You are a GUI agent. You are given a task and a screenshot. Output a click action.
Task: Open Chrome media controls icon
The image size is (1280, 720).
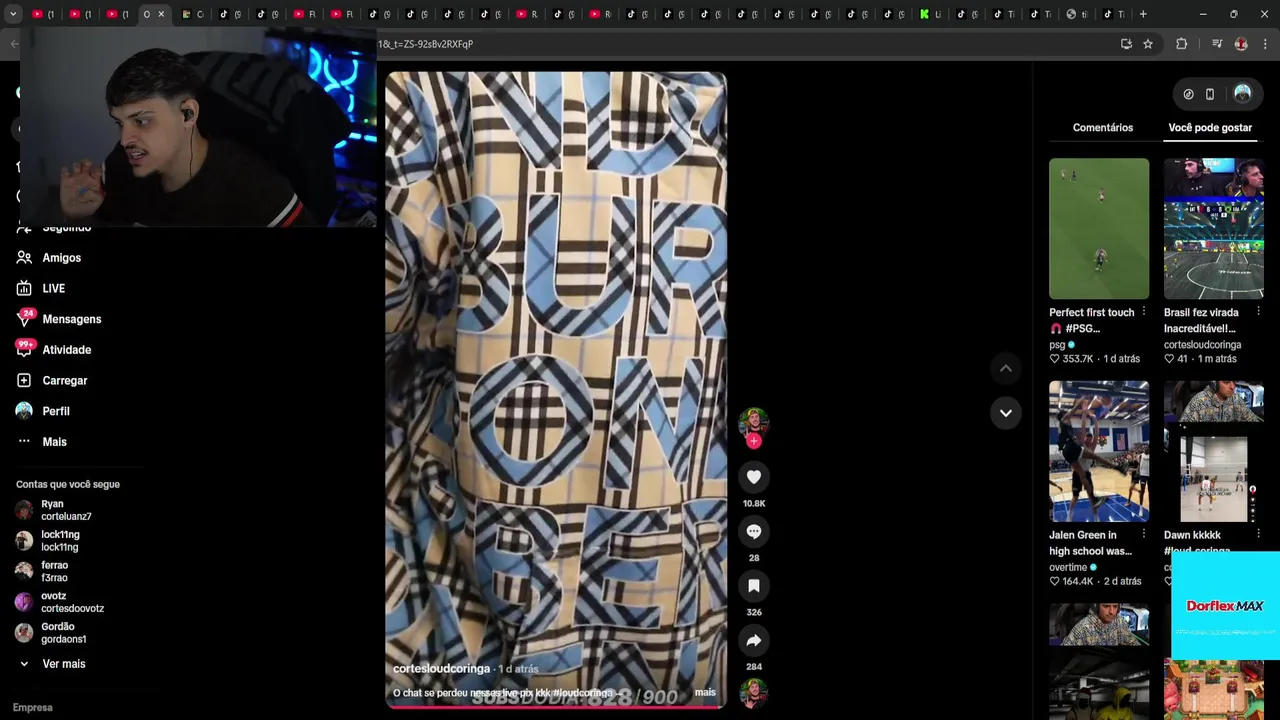pos(1217,44)
